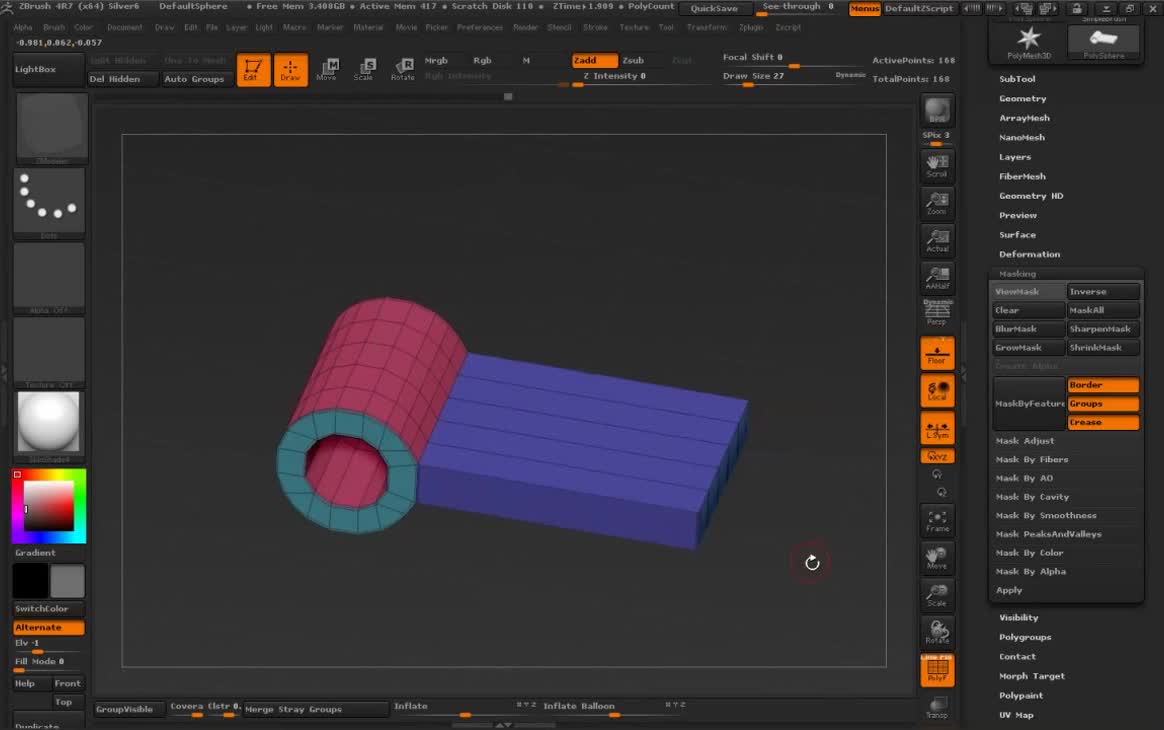This screenshot has width=1164, height=730.
Task: Click the SwitchColor button
Action: pos(49,609)
